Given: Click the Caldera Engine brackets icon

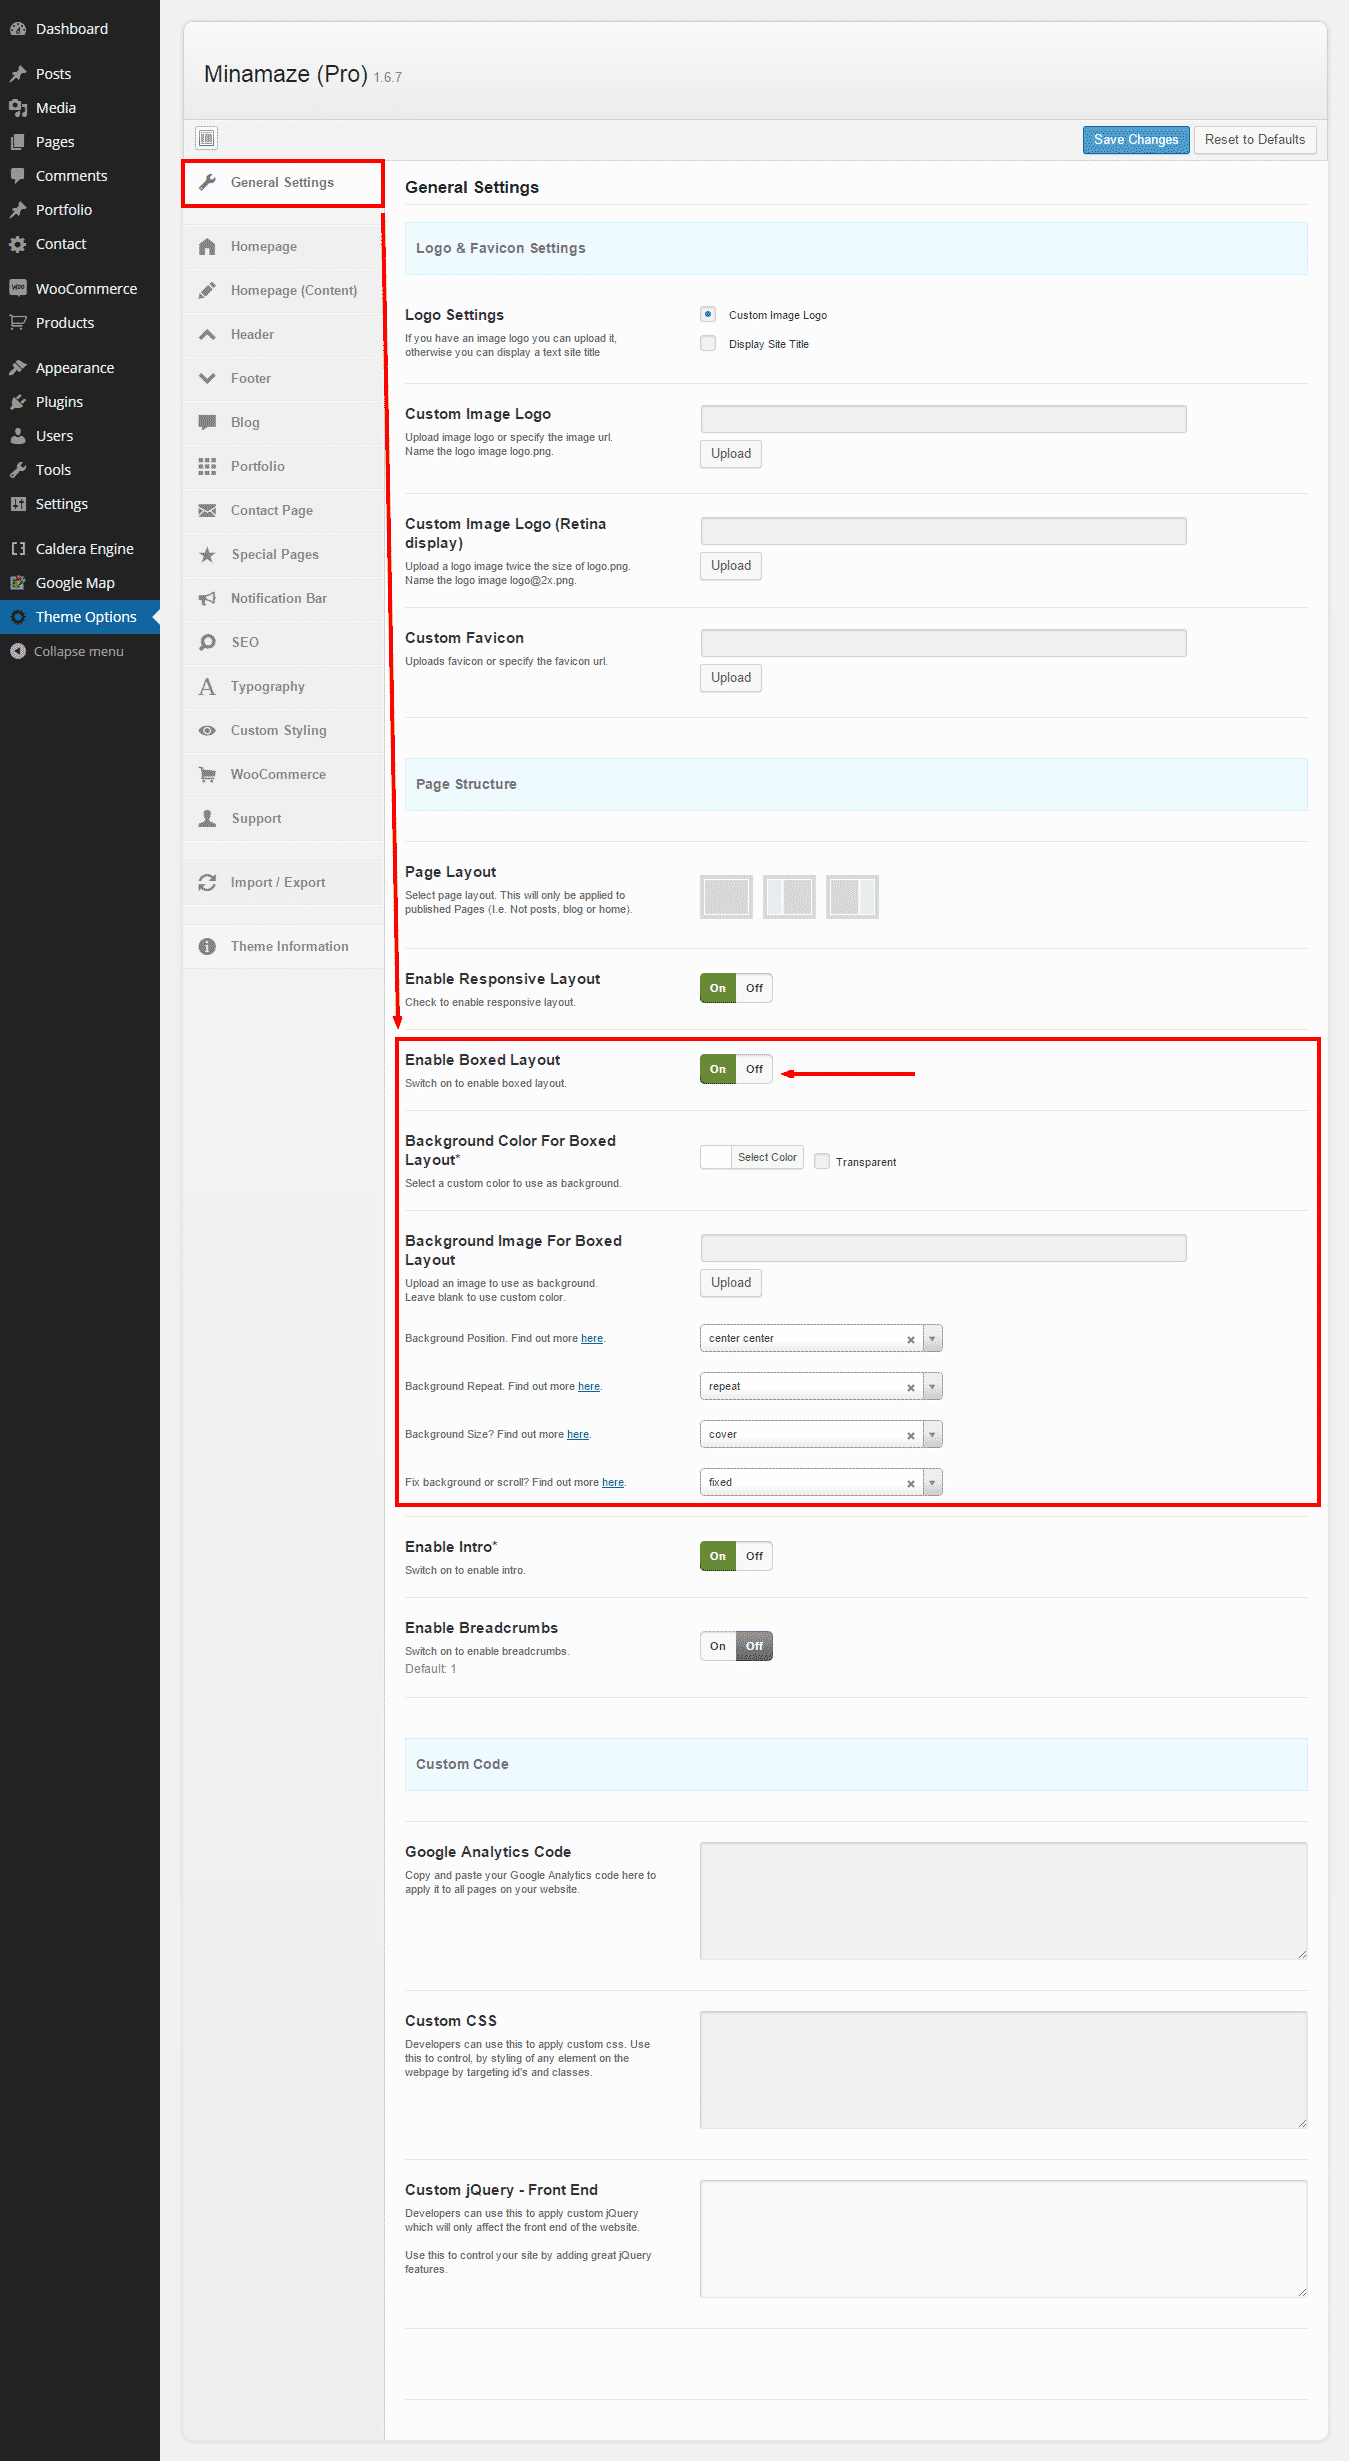Looking at the screenshot, I should (x=17, y=549).
